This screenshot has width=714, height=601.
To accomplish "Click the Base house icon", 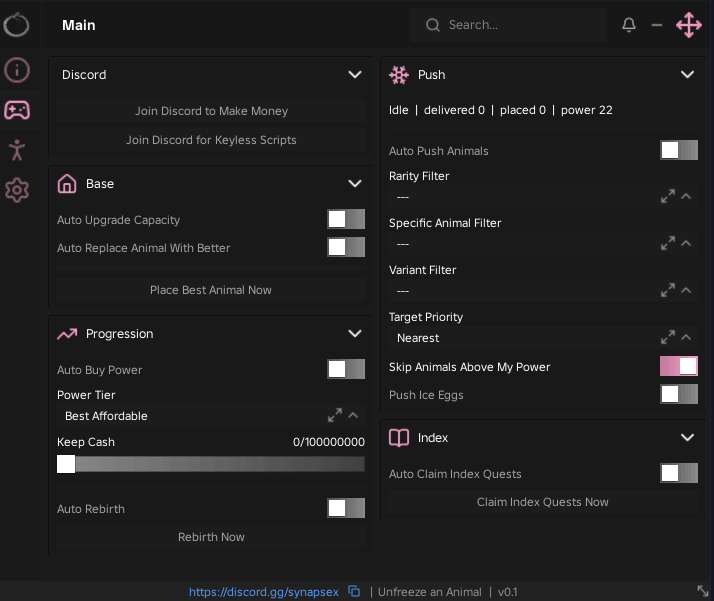I will pos(67,183).
